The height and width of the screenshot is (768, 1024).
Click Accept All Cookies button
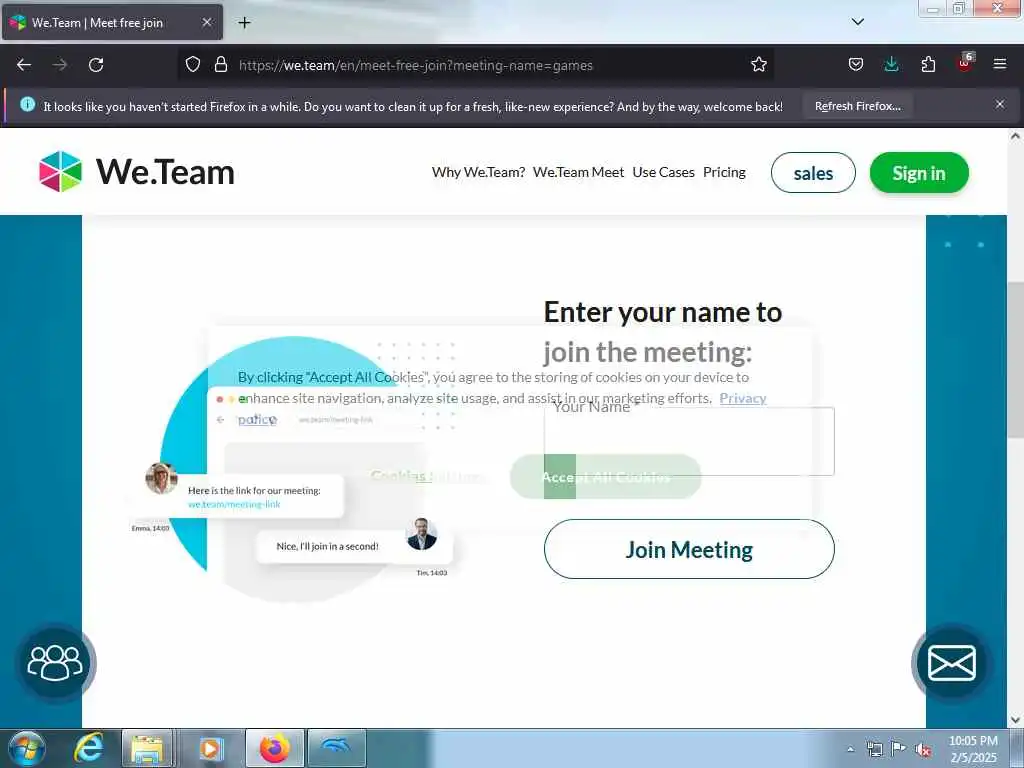pyautogui.click(x=605, y=477)
